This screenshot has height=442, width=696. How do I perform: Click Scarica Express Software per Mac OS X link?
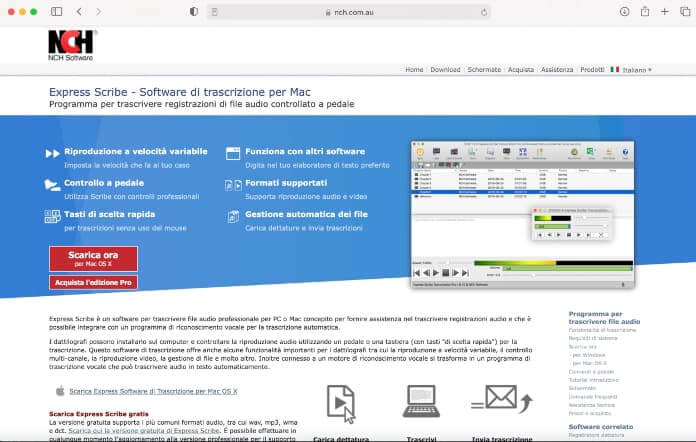(153, 391)
